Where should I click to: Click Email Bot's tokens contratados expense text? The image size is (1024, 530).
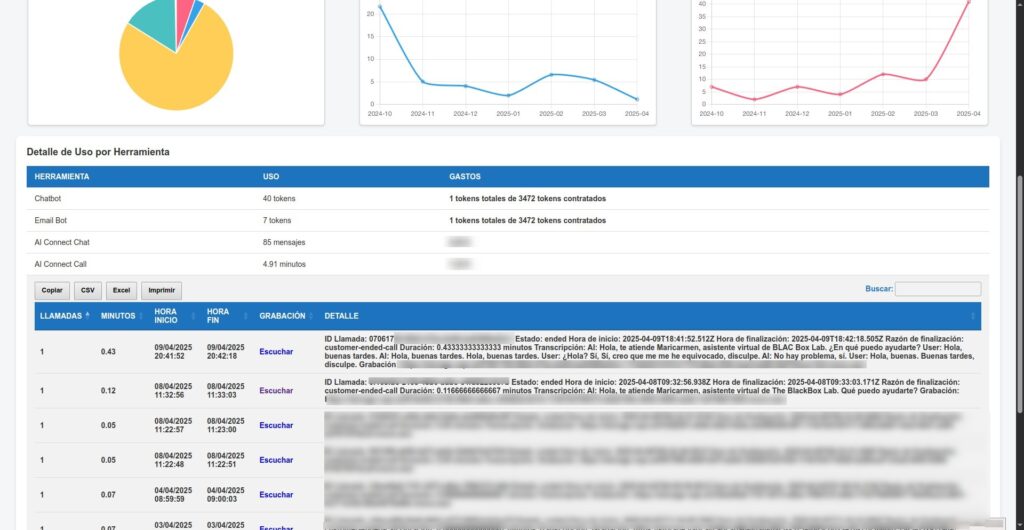[527, 221]
